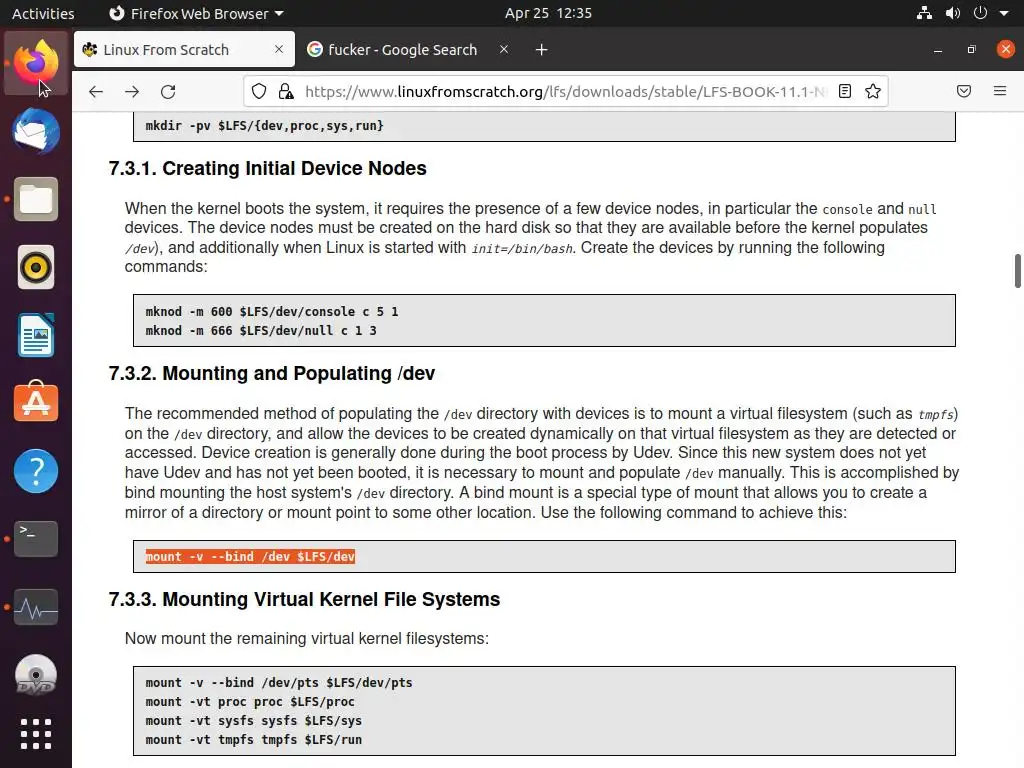Reload the current page
Viewport: 1024px width, 768px height.
(x=168, y=91)
